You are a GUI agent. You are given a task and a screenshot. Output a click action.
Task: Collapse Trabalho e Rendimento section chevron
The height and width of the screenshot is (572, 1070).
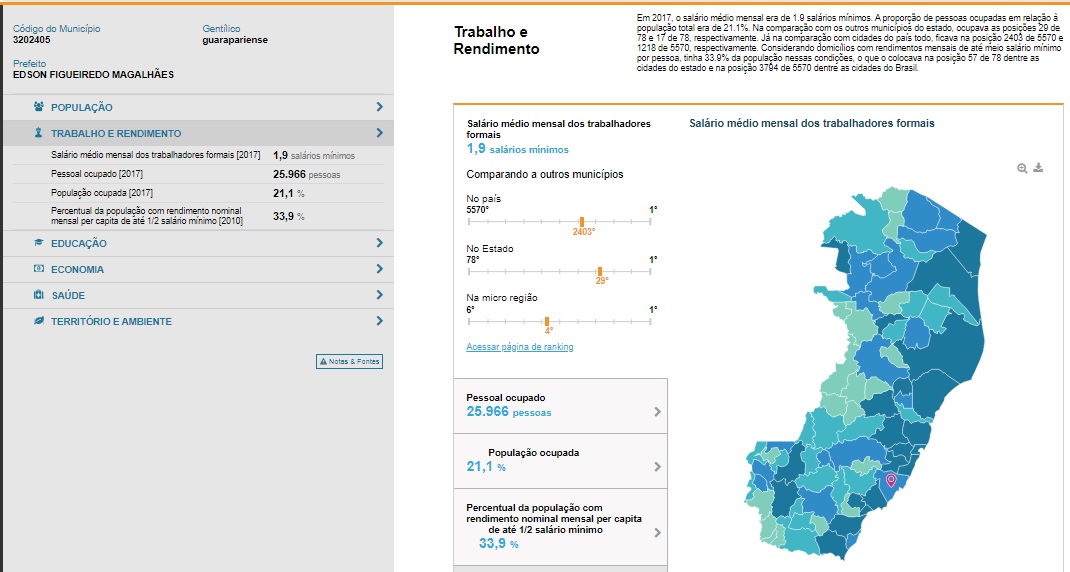pyautogui.click(x=379, y=132)
